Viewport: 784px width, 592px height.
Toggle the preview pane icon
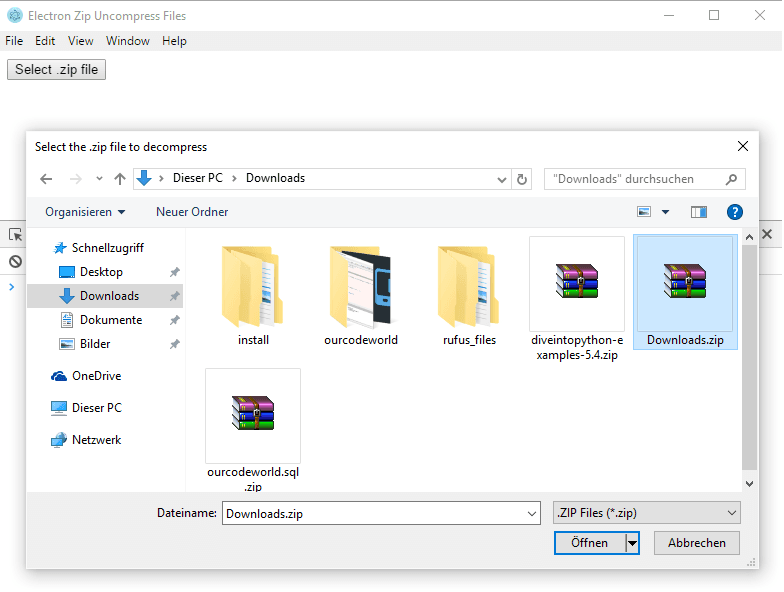point(698,212)
